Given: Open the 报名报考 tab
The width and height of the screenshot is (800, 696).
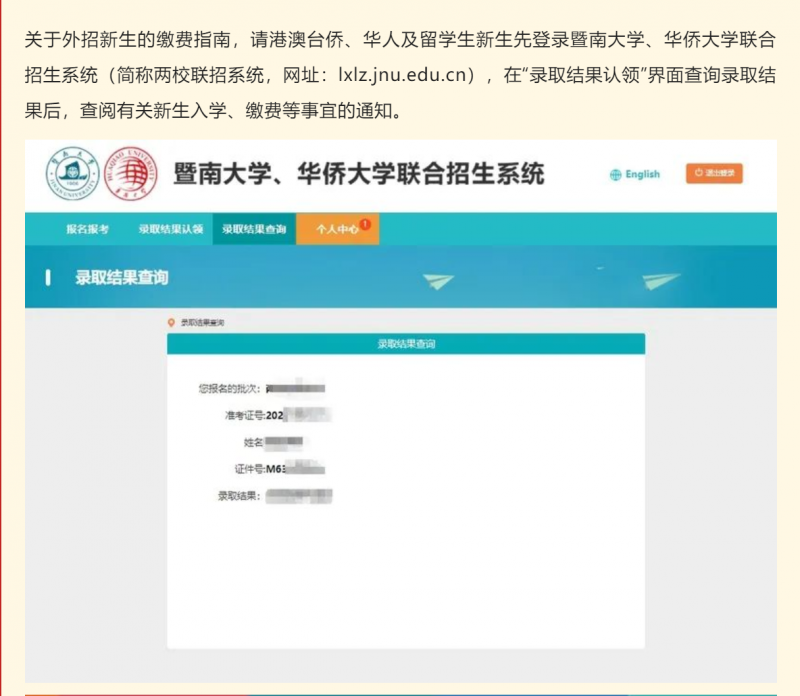Looking at the screenshot, I should [87, 229].
